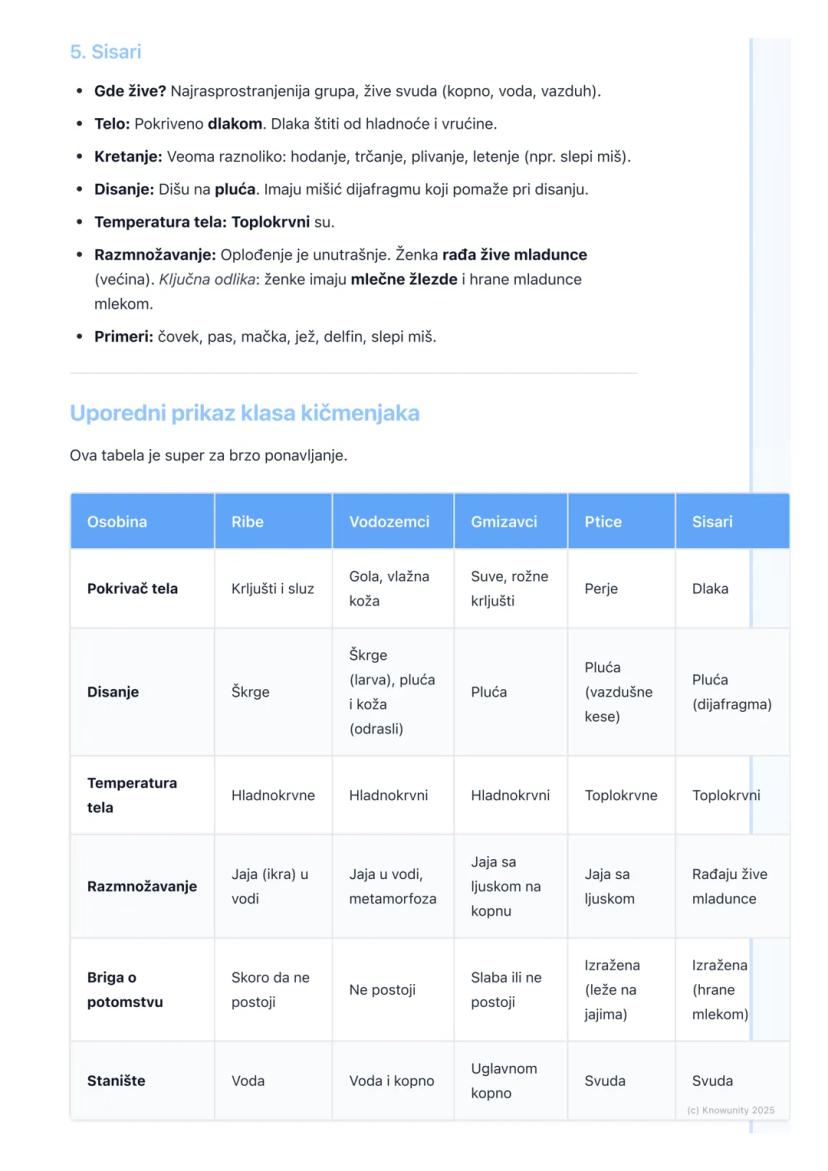Viewport: 828px width, 1171px height.
Task: Click the "Rađaju žive mladunce" table cell
Action: (729, 886)
